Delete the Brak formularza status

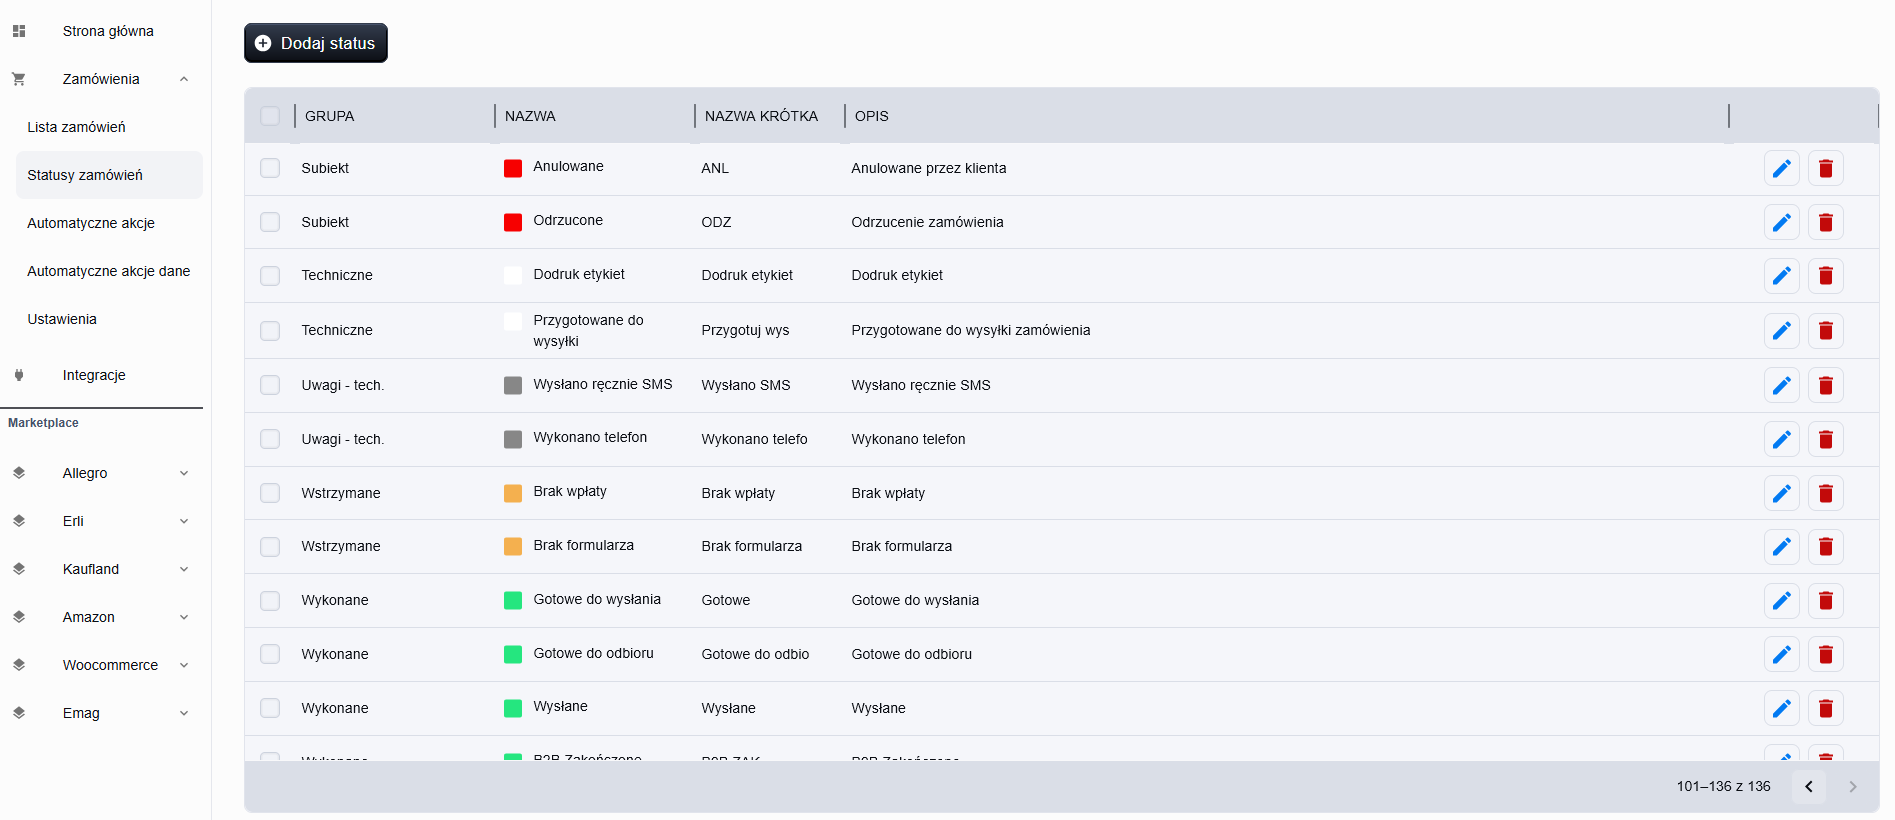(x=1825, y=546)
